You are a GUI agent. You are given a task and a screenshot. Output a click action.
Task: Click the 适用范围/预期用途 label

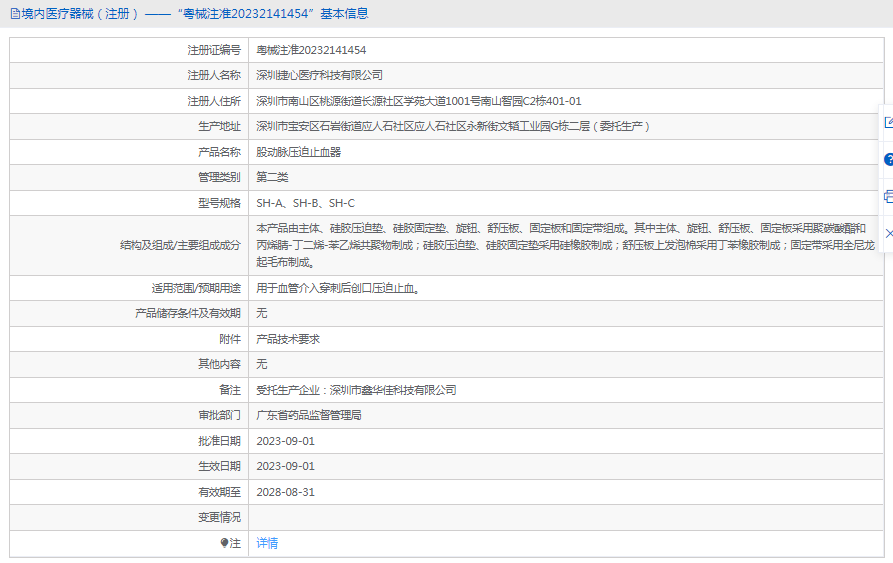click(196, 288)
